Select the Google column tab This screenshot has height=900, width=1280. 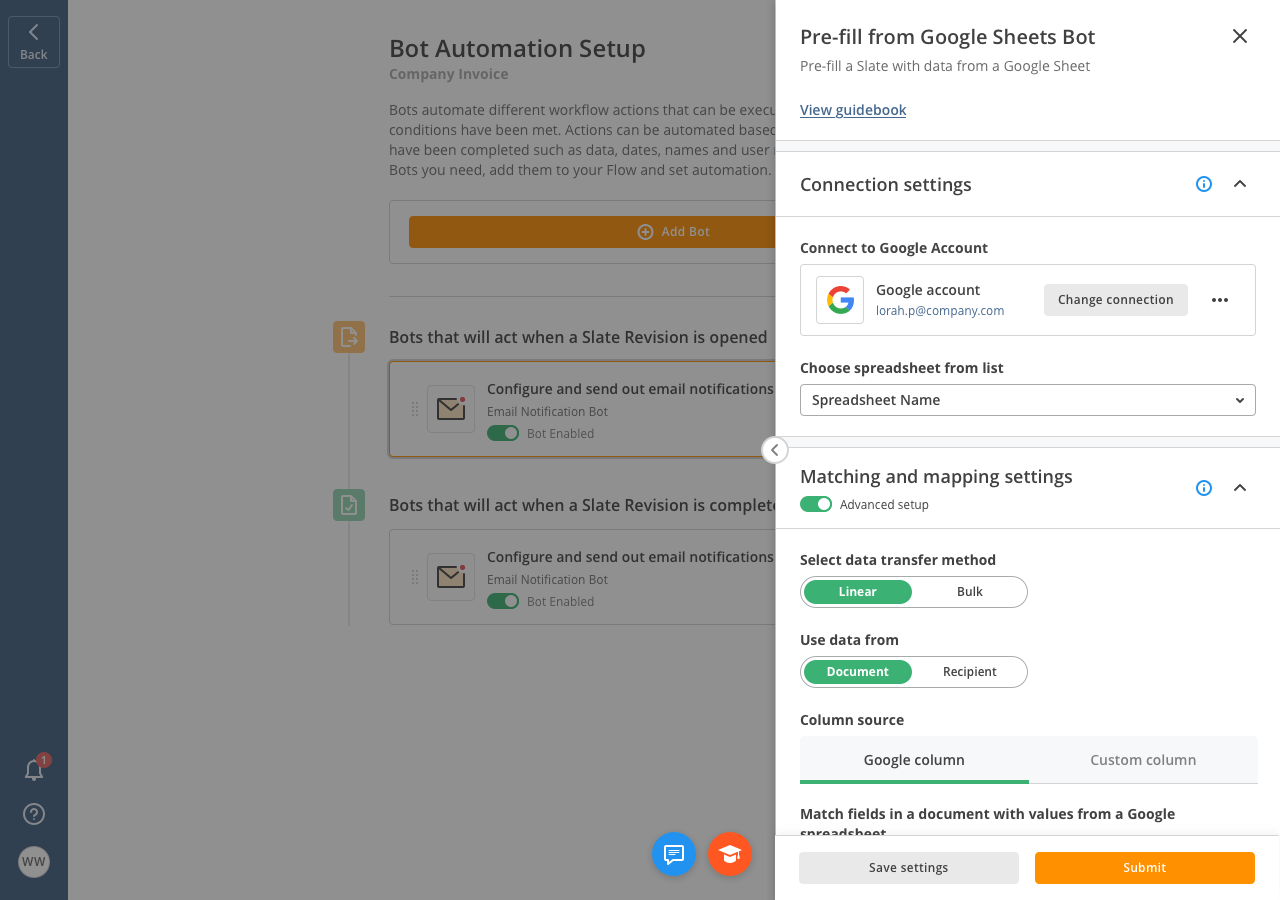point(914,760)
